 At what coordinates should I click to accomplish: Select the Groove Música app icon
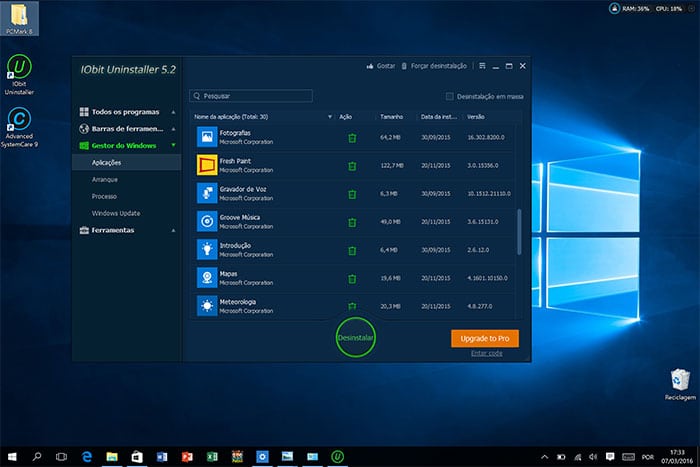tap(207, 221)
